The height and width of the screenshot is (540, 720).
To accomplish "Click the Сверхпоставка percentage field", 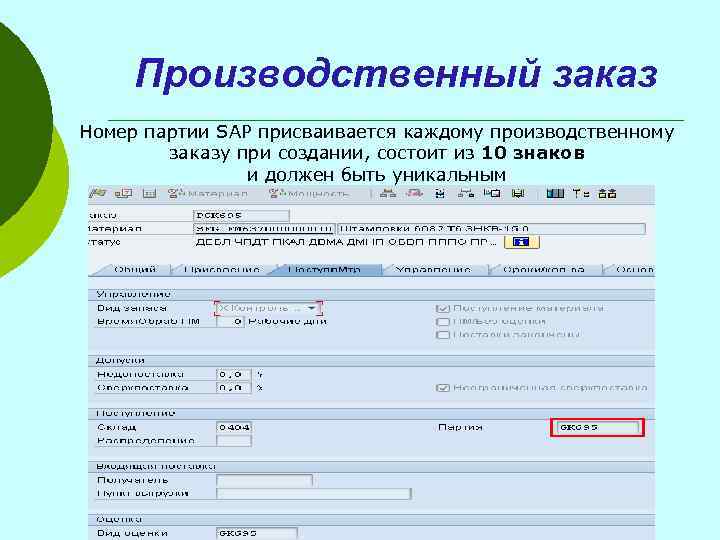I will (x=234, y=388).
